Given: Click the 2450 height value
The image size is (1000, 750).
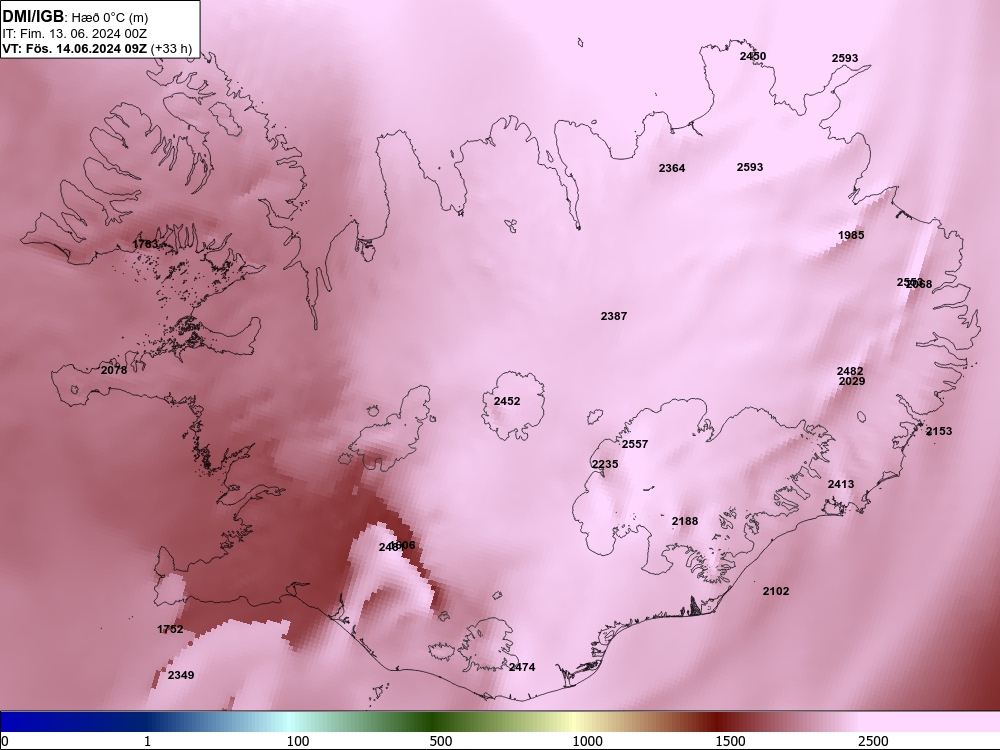Looking at the screenshot, I should pos(753,56).
